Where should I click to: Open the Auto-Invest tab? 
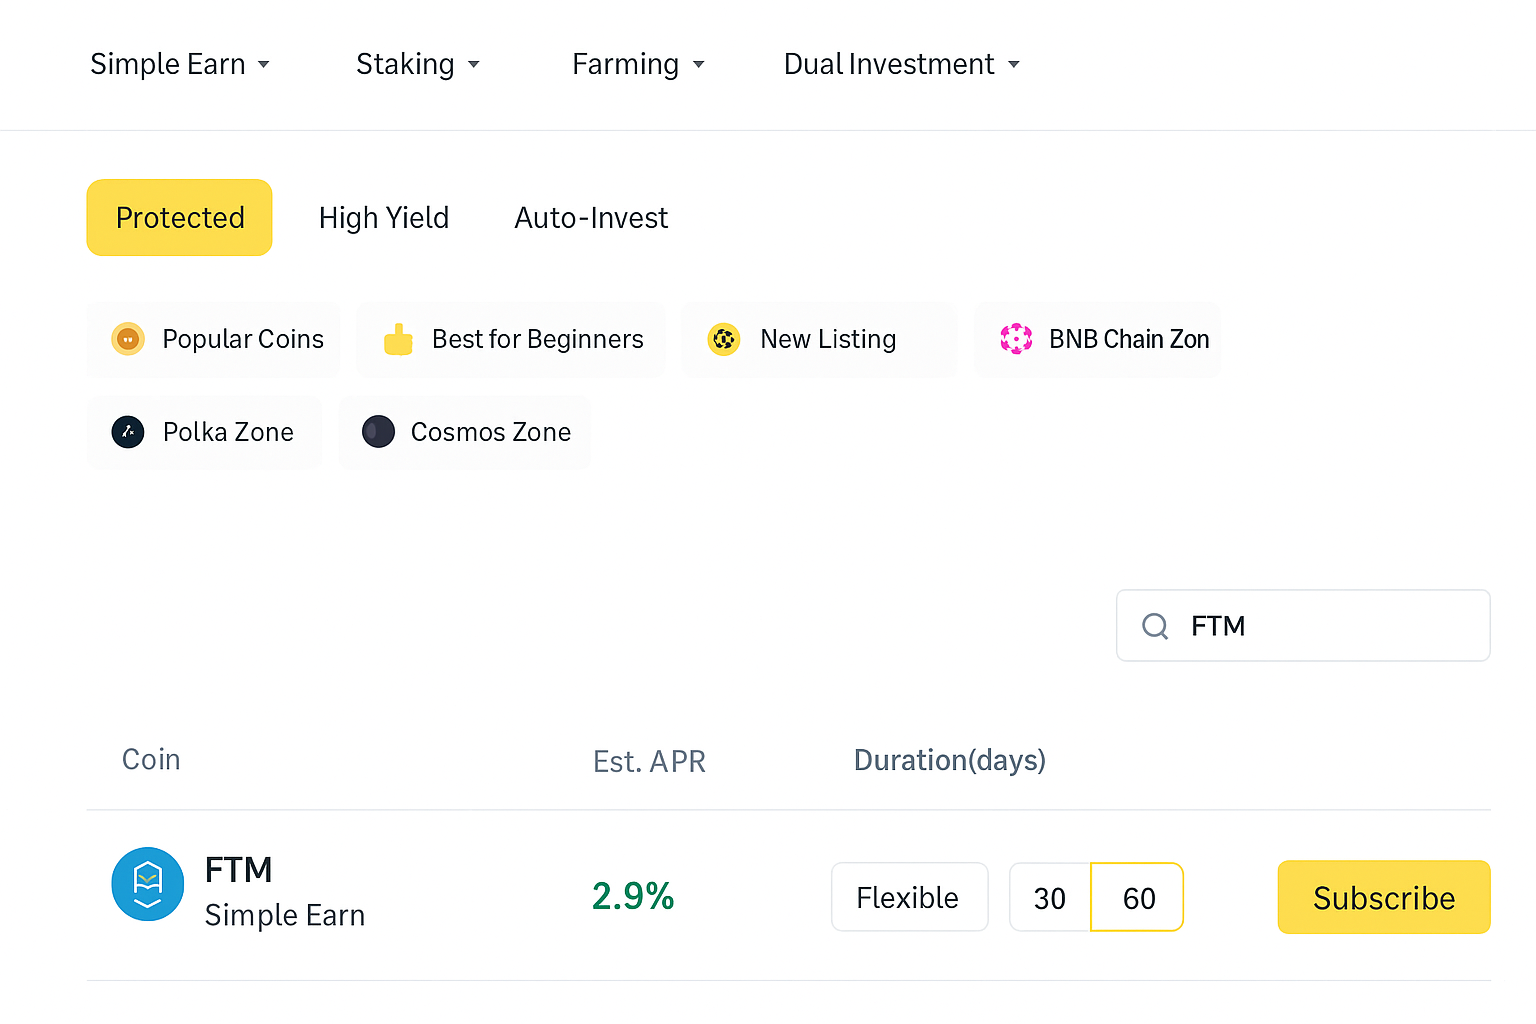click(x=590, y=217)
